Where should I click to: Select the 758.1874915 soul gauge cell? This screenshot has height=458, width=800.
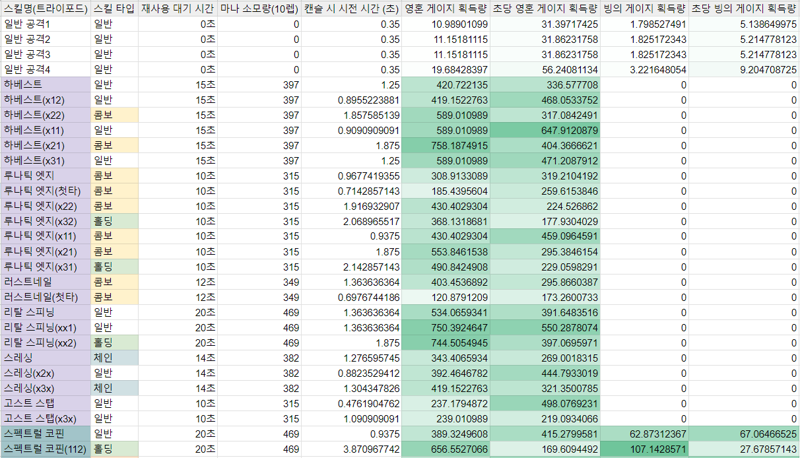446,145
